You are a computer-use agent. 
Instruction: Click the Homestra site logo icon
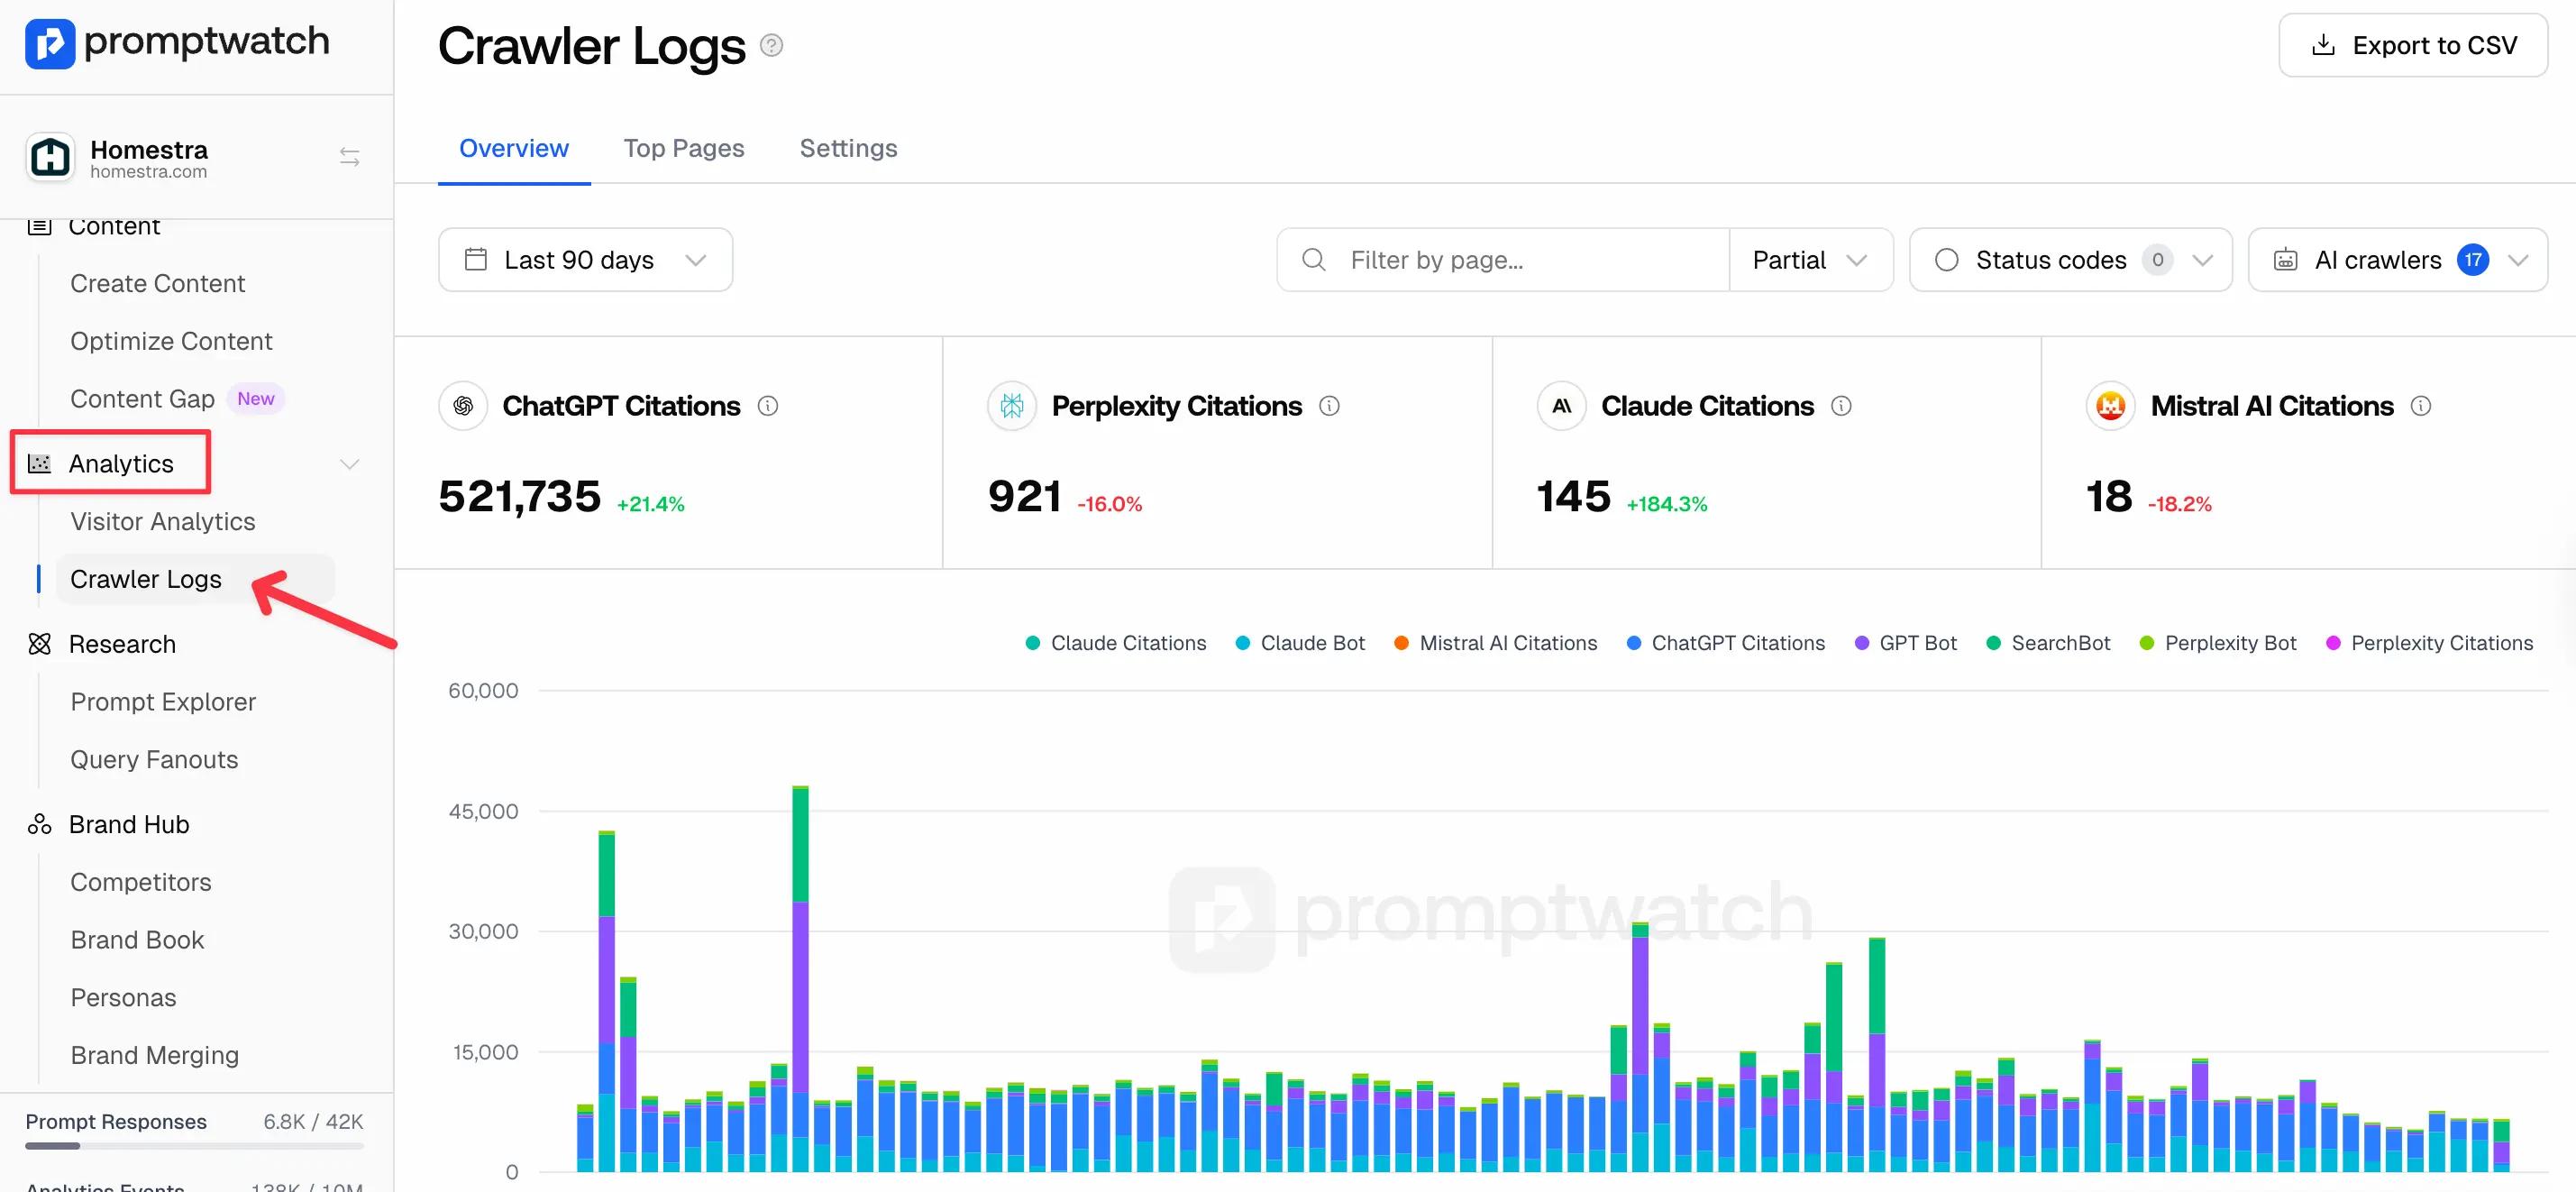coord(50,157)
